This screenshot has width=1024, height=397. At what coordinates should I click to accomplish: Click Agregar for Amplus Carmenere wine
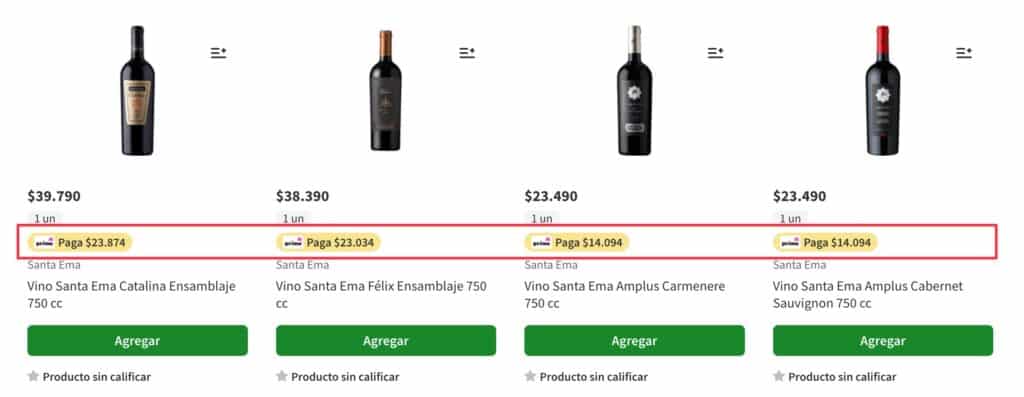click(634, 341)
